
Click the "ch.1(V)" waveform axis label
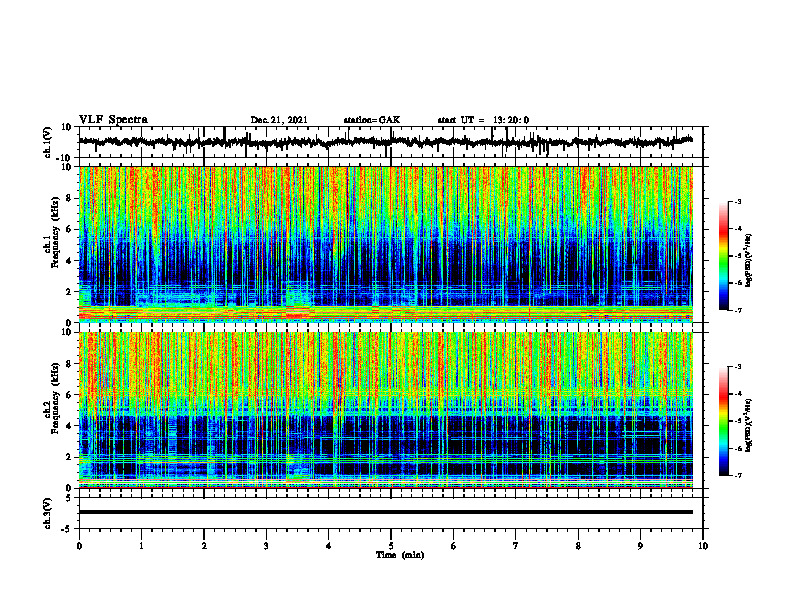tap(48, 143)
